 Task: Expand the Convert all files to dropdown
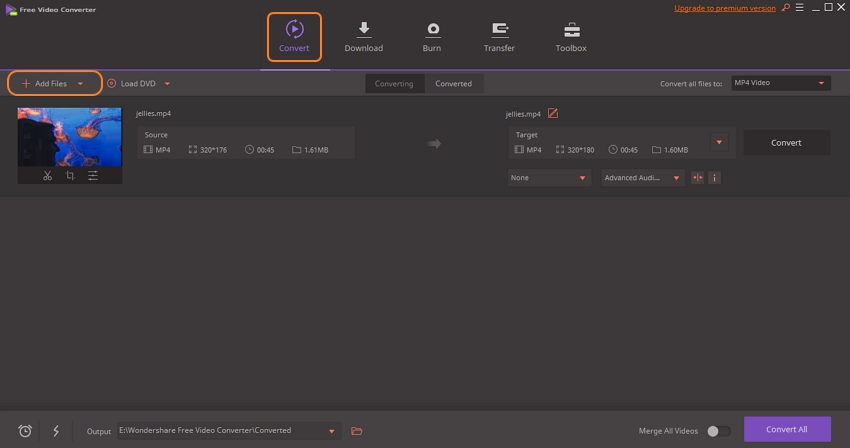pos(780,84)
